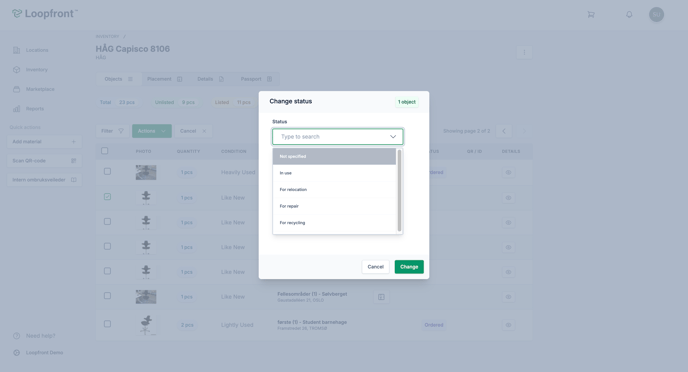Cancel the Change status dialog
This screenshot has width=688, height=372.
click(375, 267)
